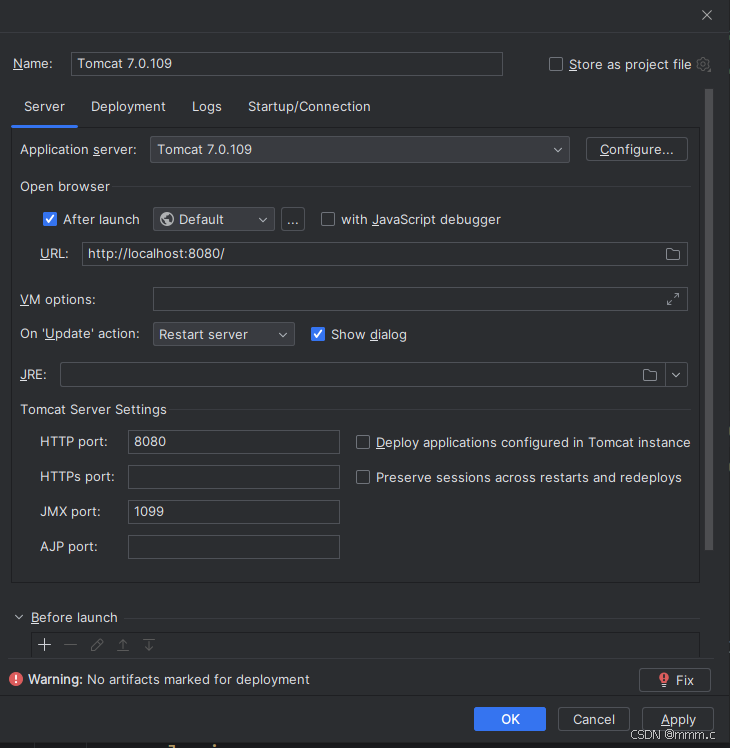Open Application server dropdown
Screen dimensions: 730x748
[360, 150]
